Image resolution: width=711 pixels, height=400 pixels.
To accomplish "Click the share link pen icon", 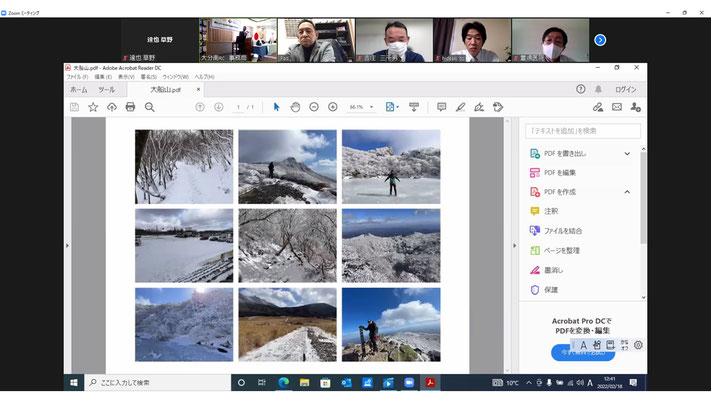I will 598,107.
